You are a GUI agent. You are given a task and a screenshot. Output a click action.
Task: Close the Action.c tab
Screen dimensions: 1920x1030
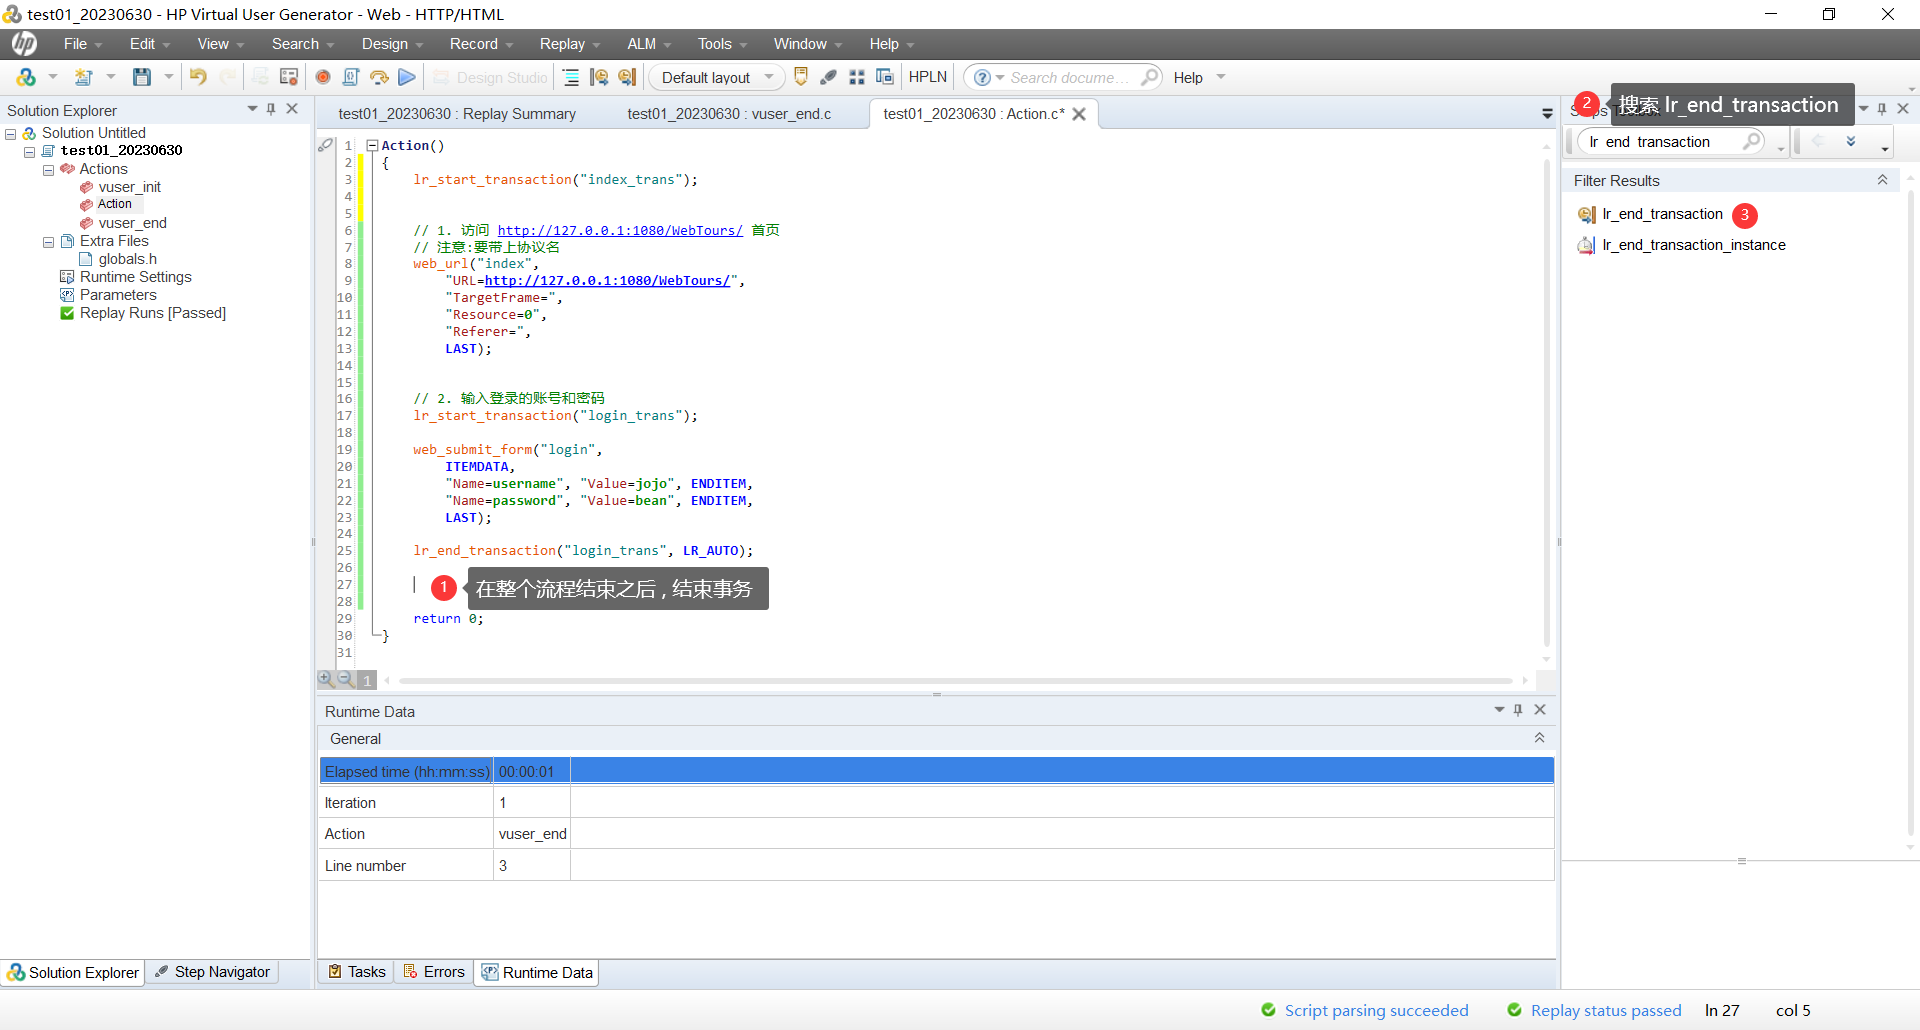pyautogui.click(x=1079, y=114)
